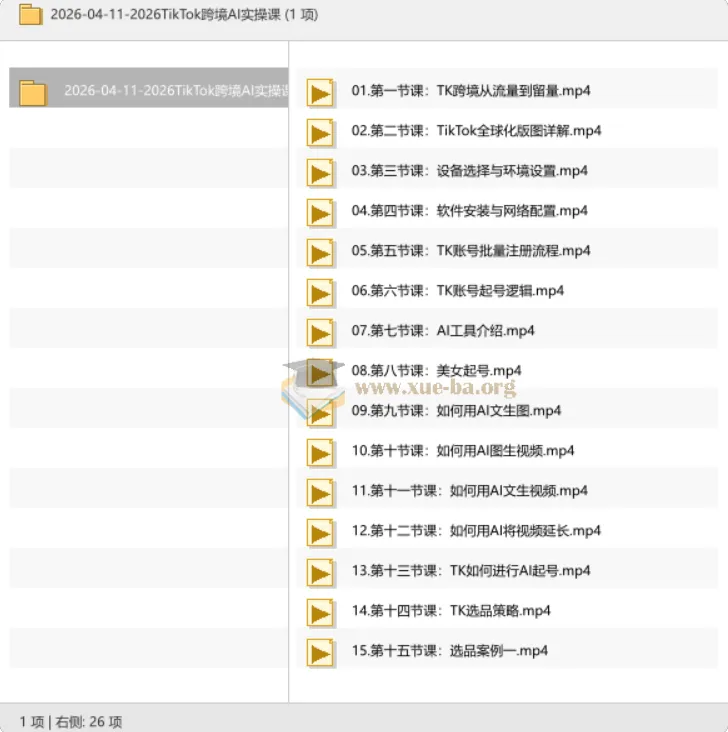
Task: Click the video icon for 07.第七节课 file
Action: pyautogui.click(x=320, y=334)
